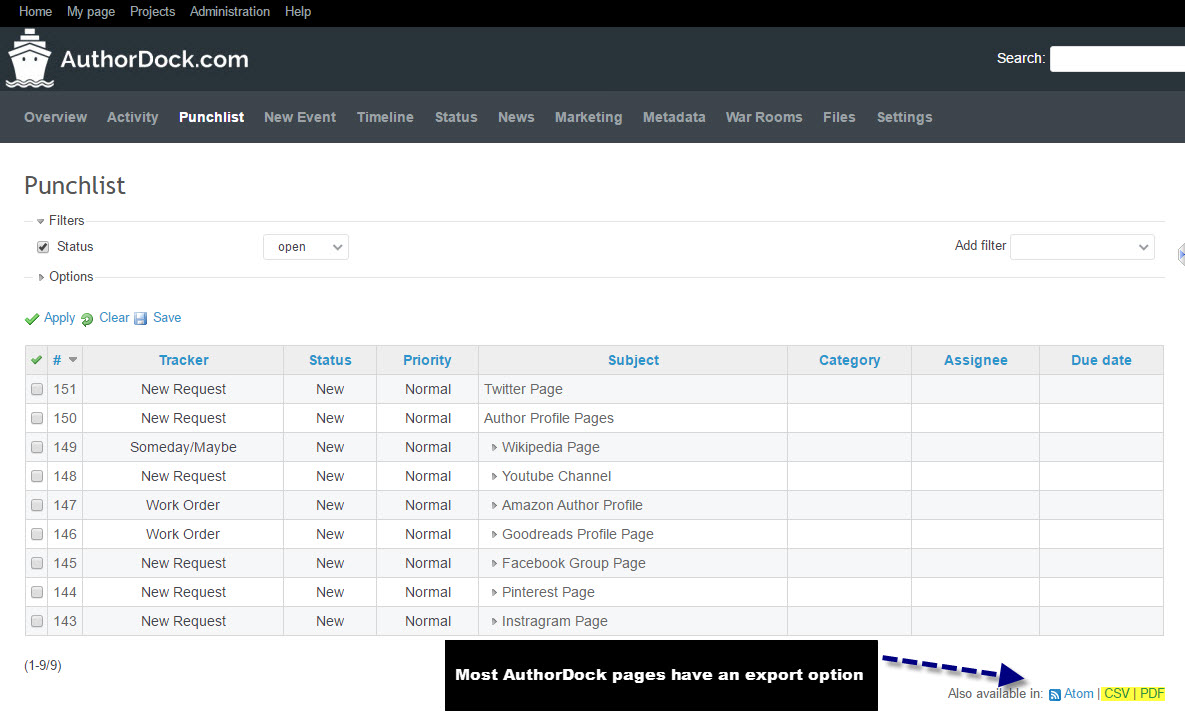
Task: Check the box for issue 144
Action: pos(36,592)
